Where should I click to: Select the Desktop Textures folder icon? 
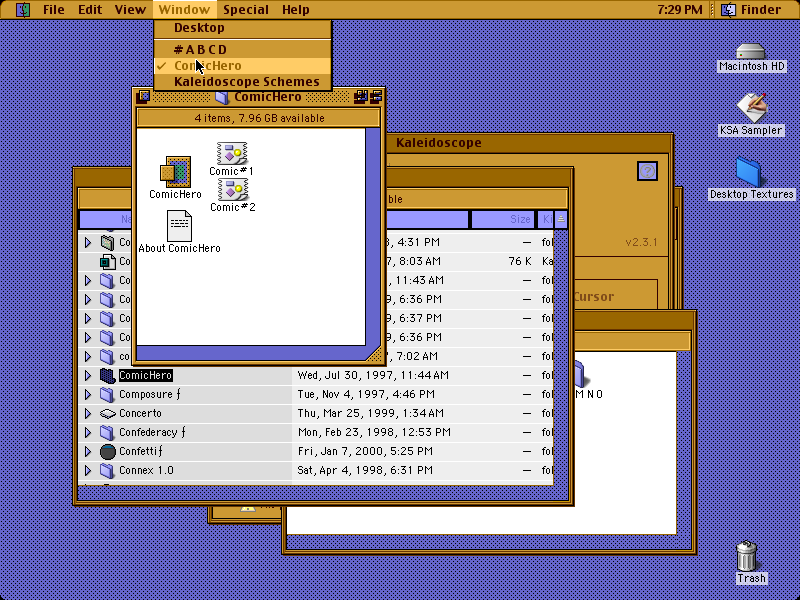click(x=748, y=172)
